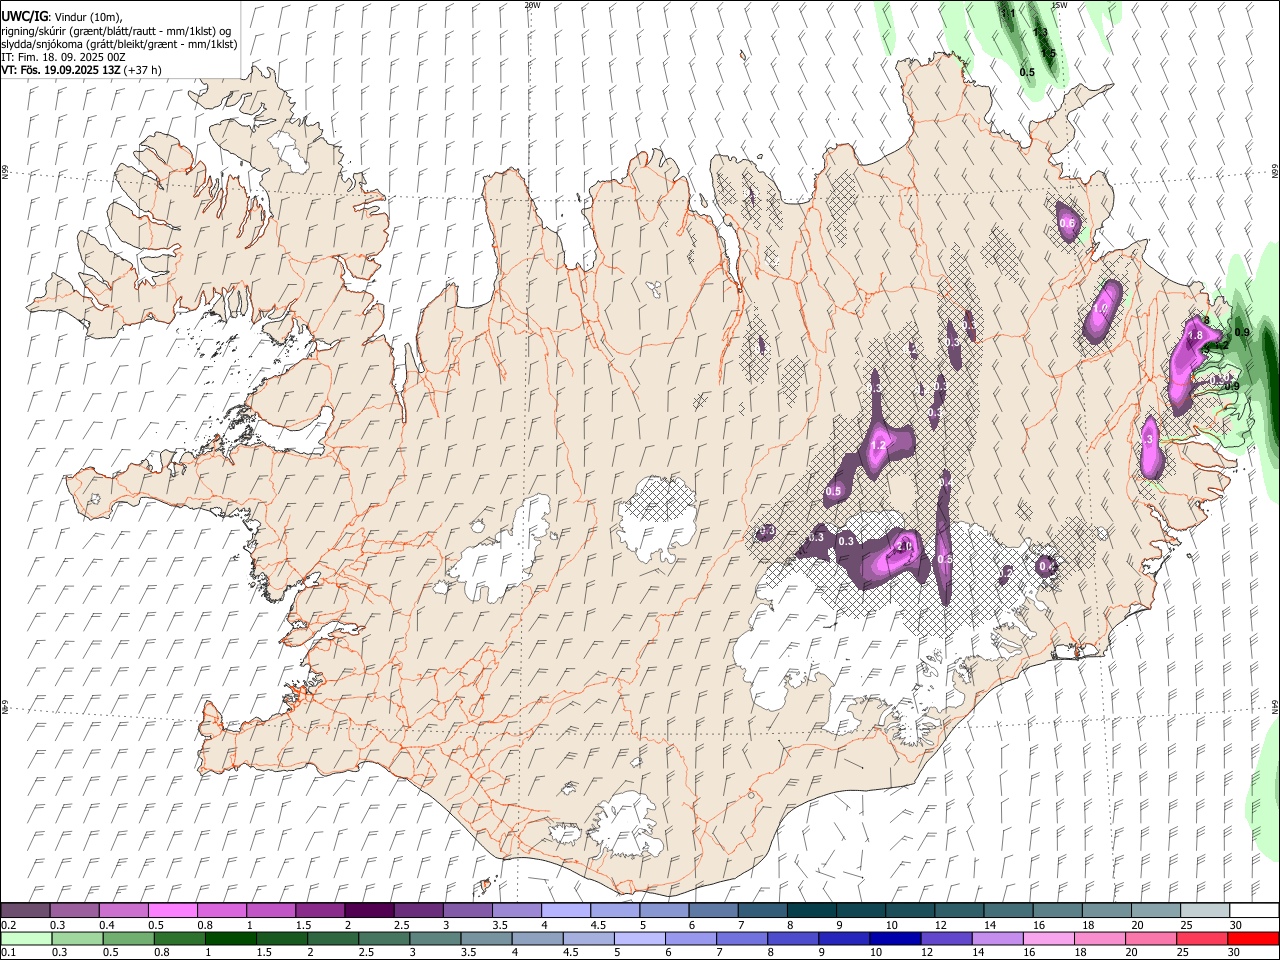
Task: Click the bright red swatch after 30 in lower legend
Action: (1252, 938)
